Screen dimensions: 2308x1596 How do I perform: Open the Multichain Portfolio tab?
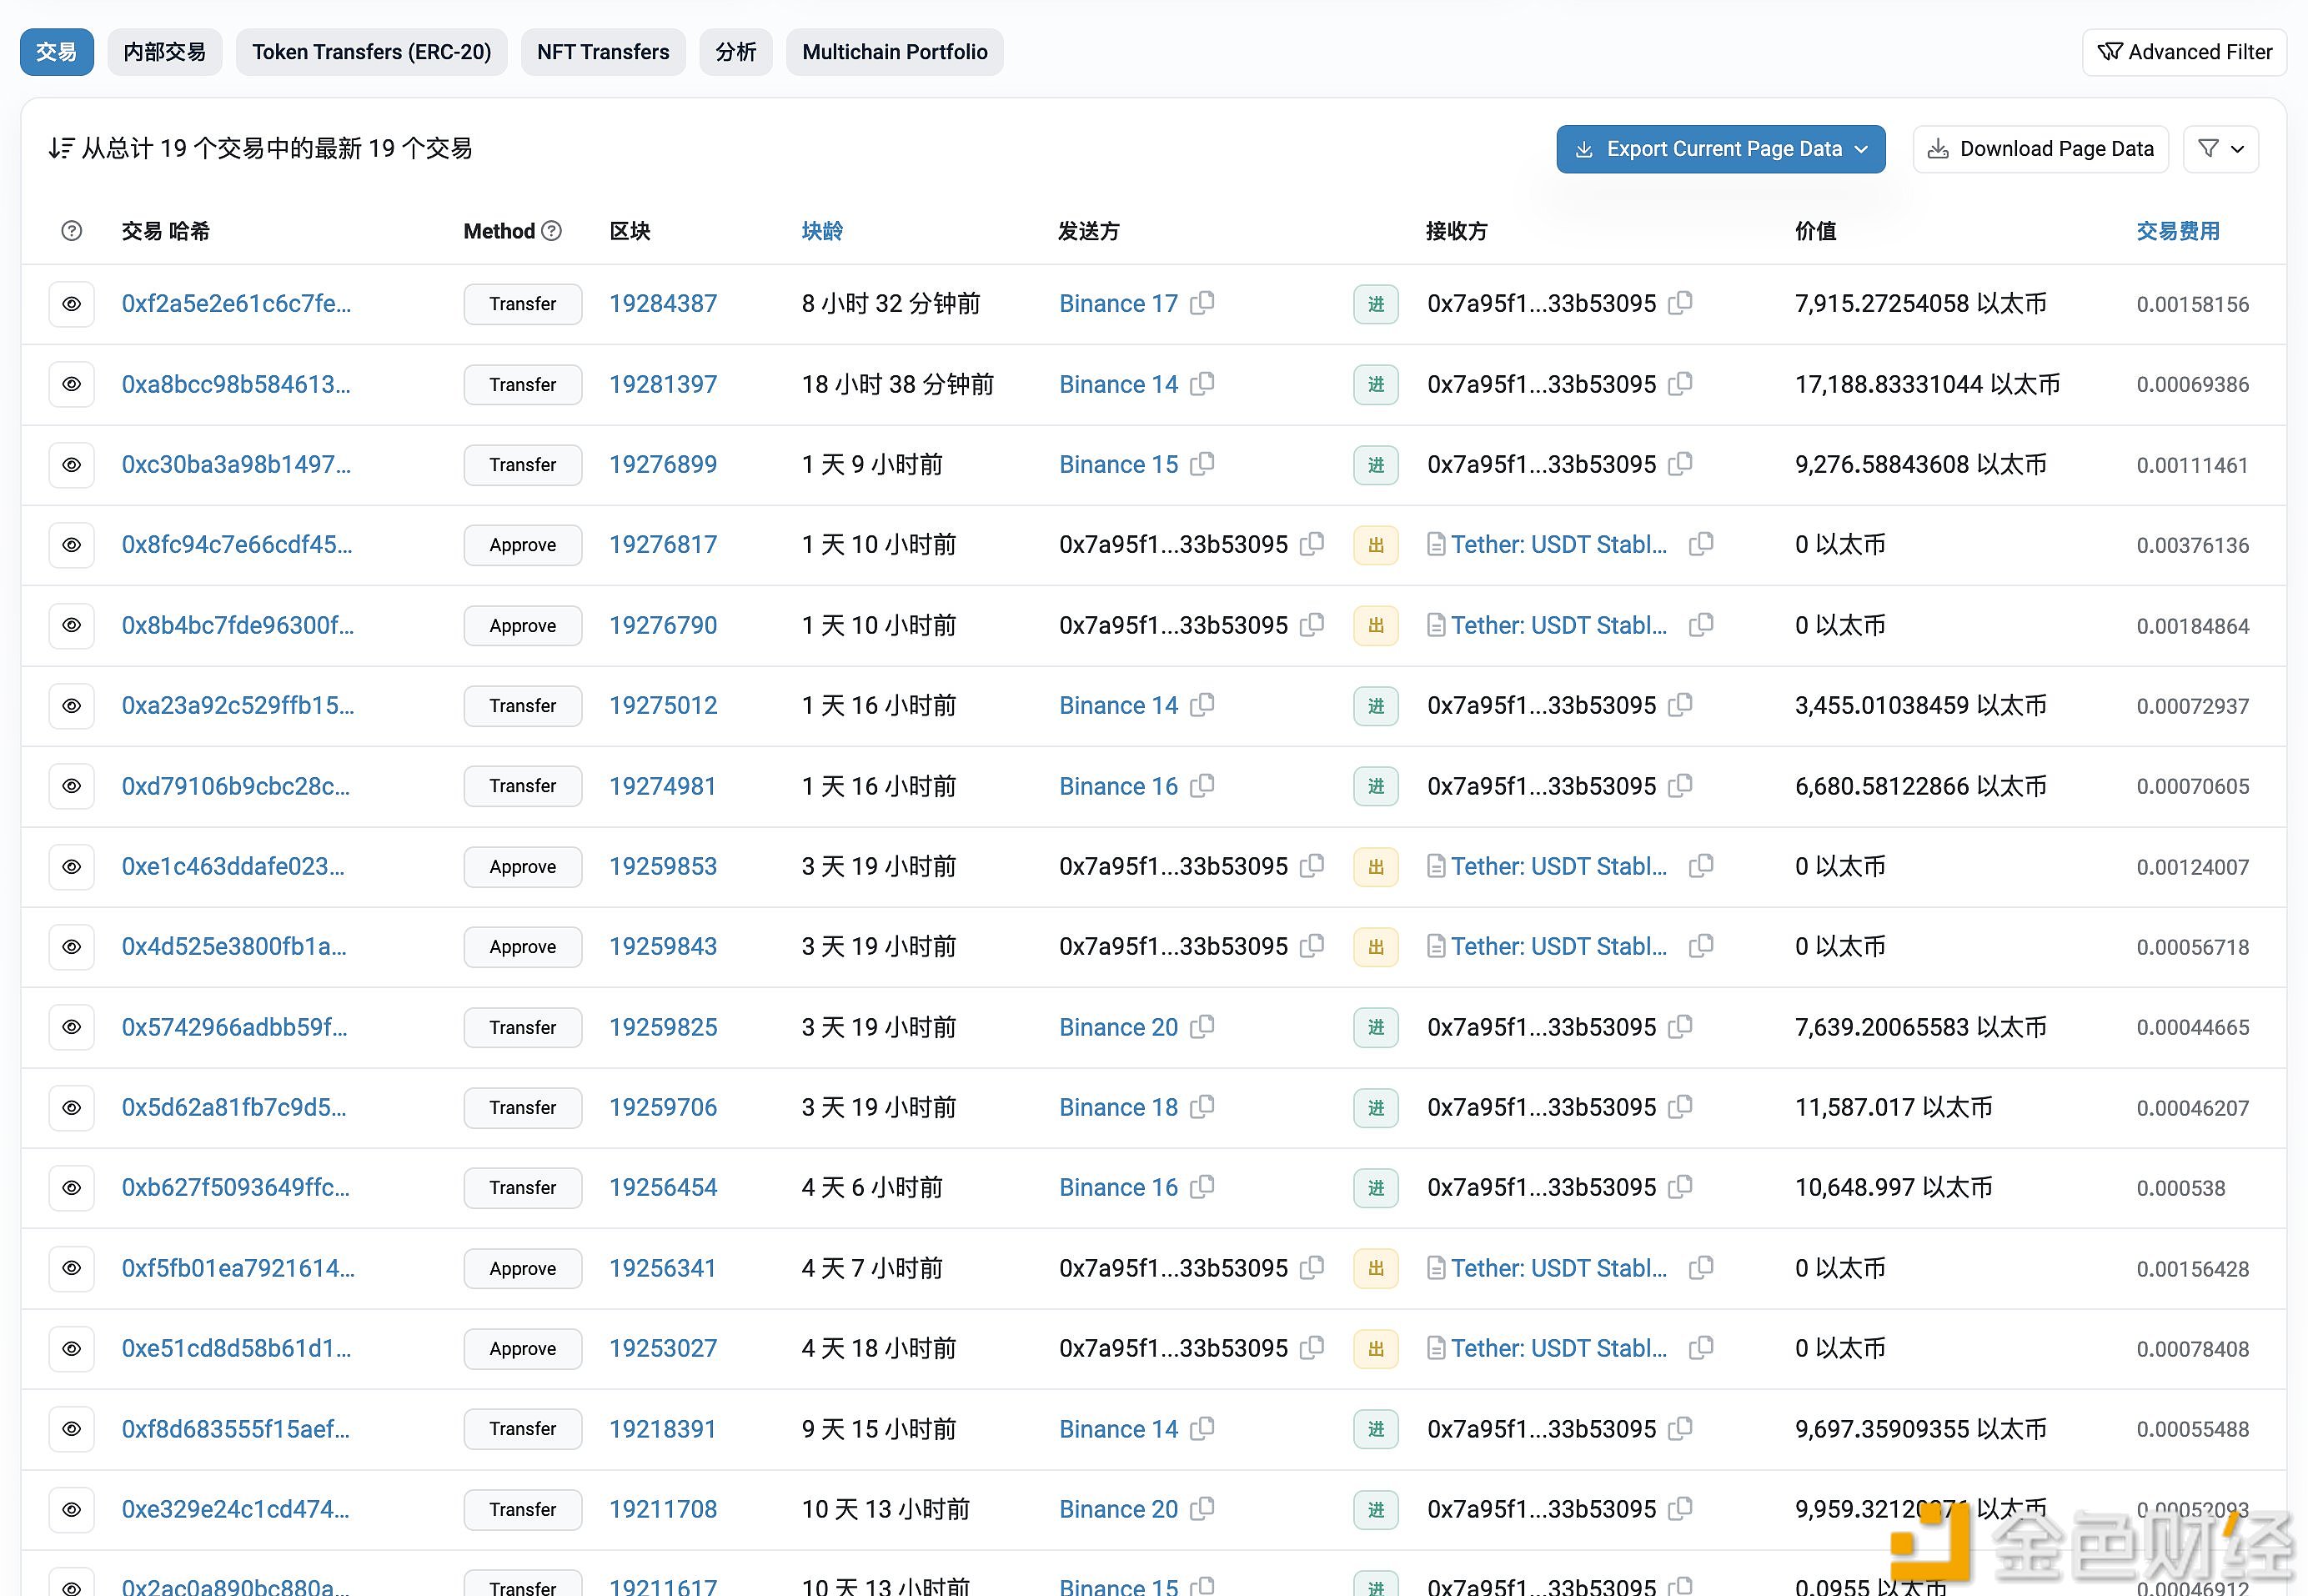coord(894,52)
